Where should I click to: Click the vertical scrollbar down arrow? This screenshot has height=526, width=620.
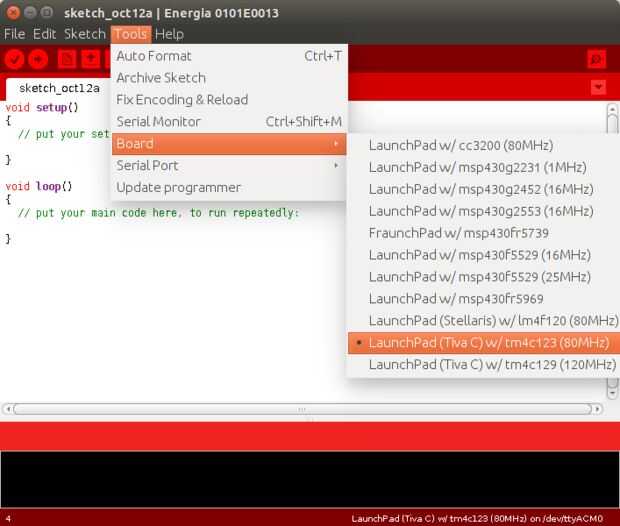click(612, 393)
